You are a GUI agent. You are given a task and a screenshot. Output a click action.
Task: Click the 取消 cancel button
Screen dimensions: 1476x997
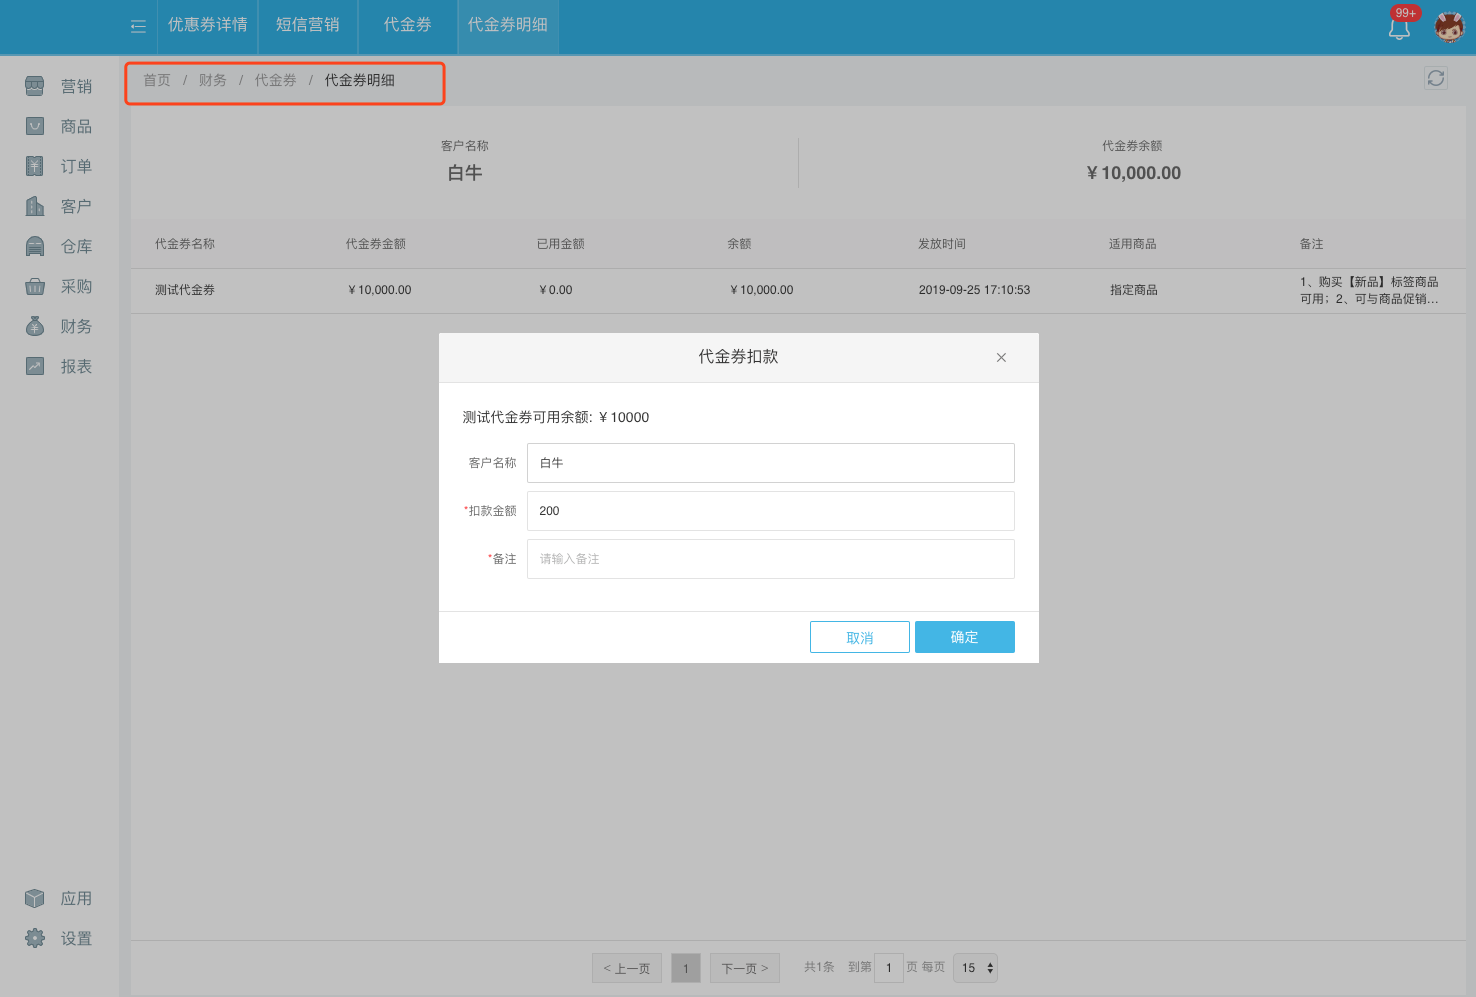859,637
